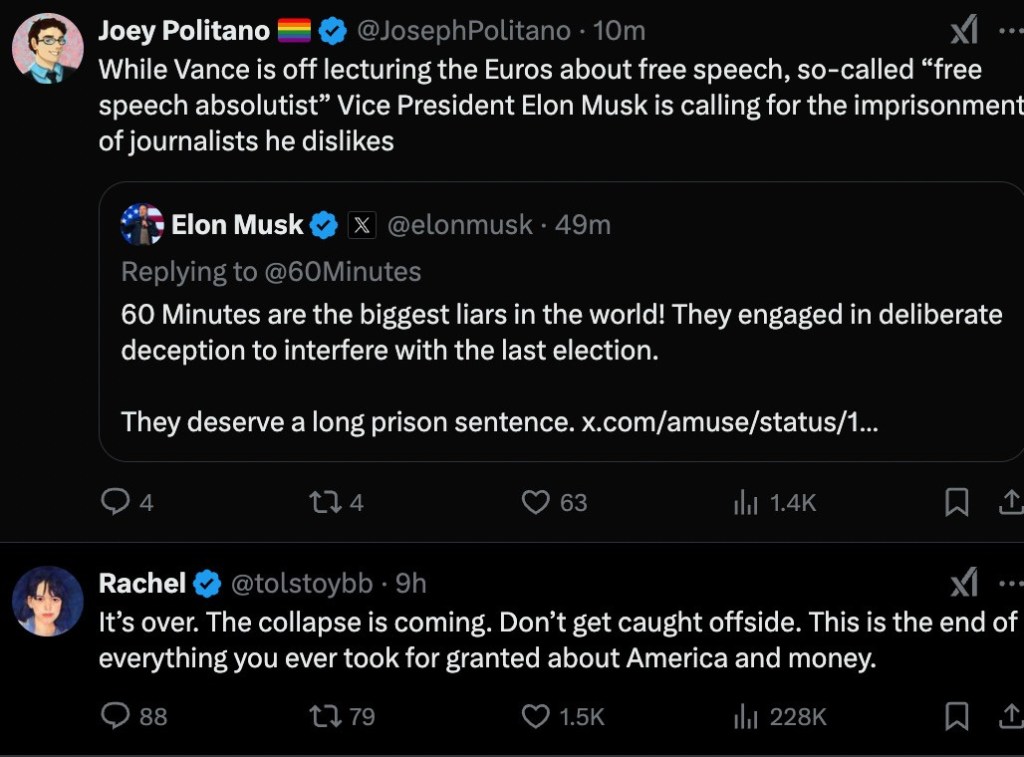Open the quoted Elon Musk post

tap(560, 330)
